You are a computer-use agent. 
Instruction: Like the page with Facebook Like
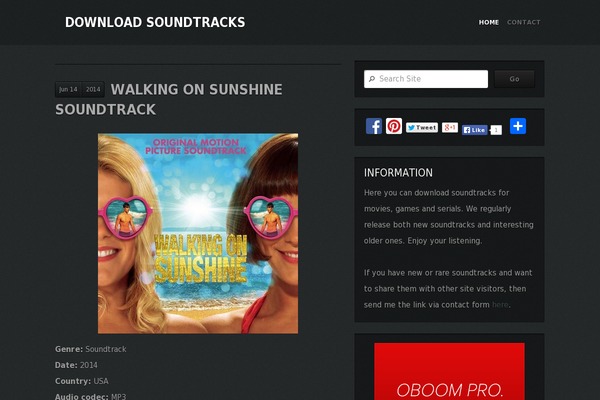point(474,130)
